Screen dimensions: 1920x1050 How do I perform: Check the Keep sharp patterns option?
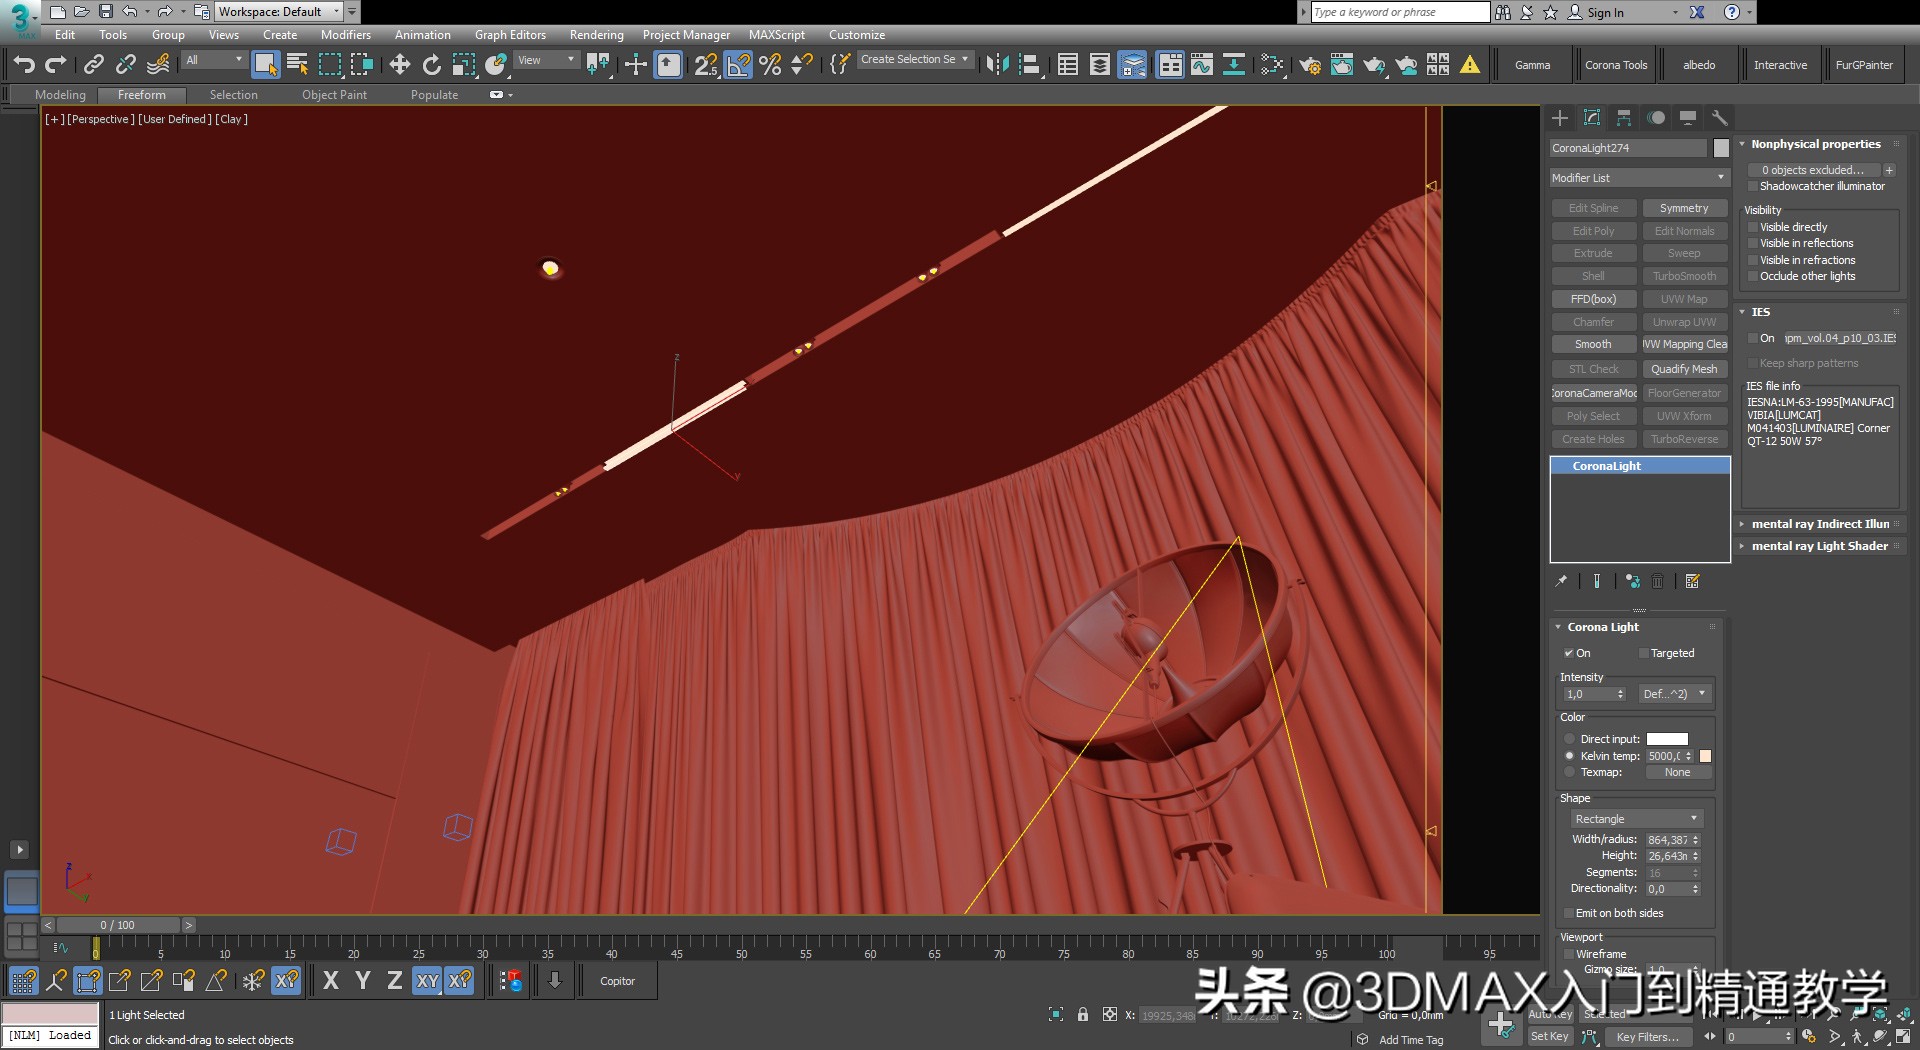point(1753,363)
